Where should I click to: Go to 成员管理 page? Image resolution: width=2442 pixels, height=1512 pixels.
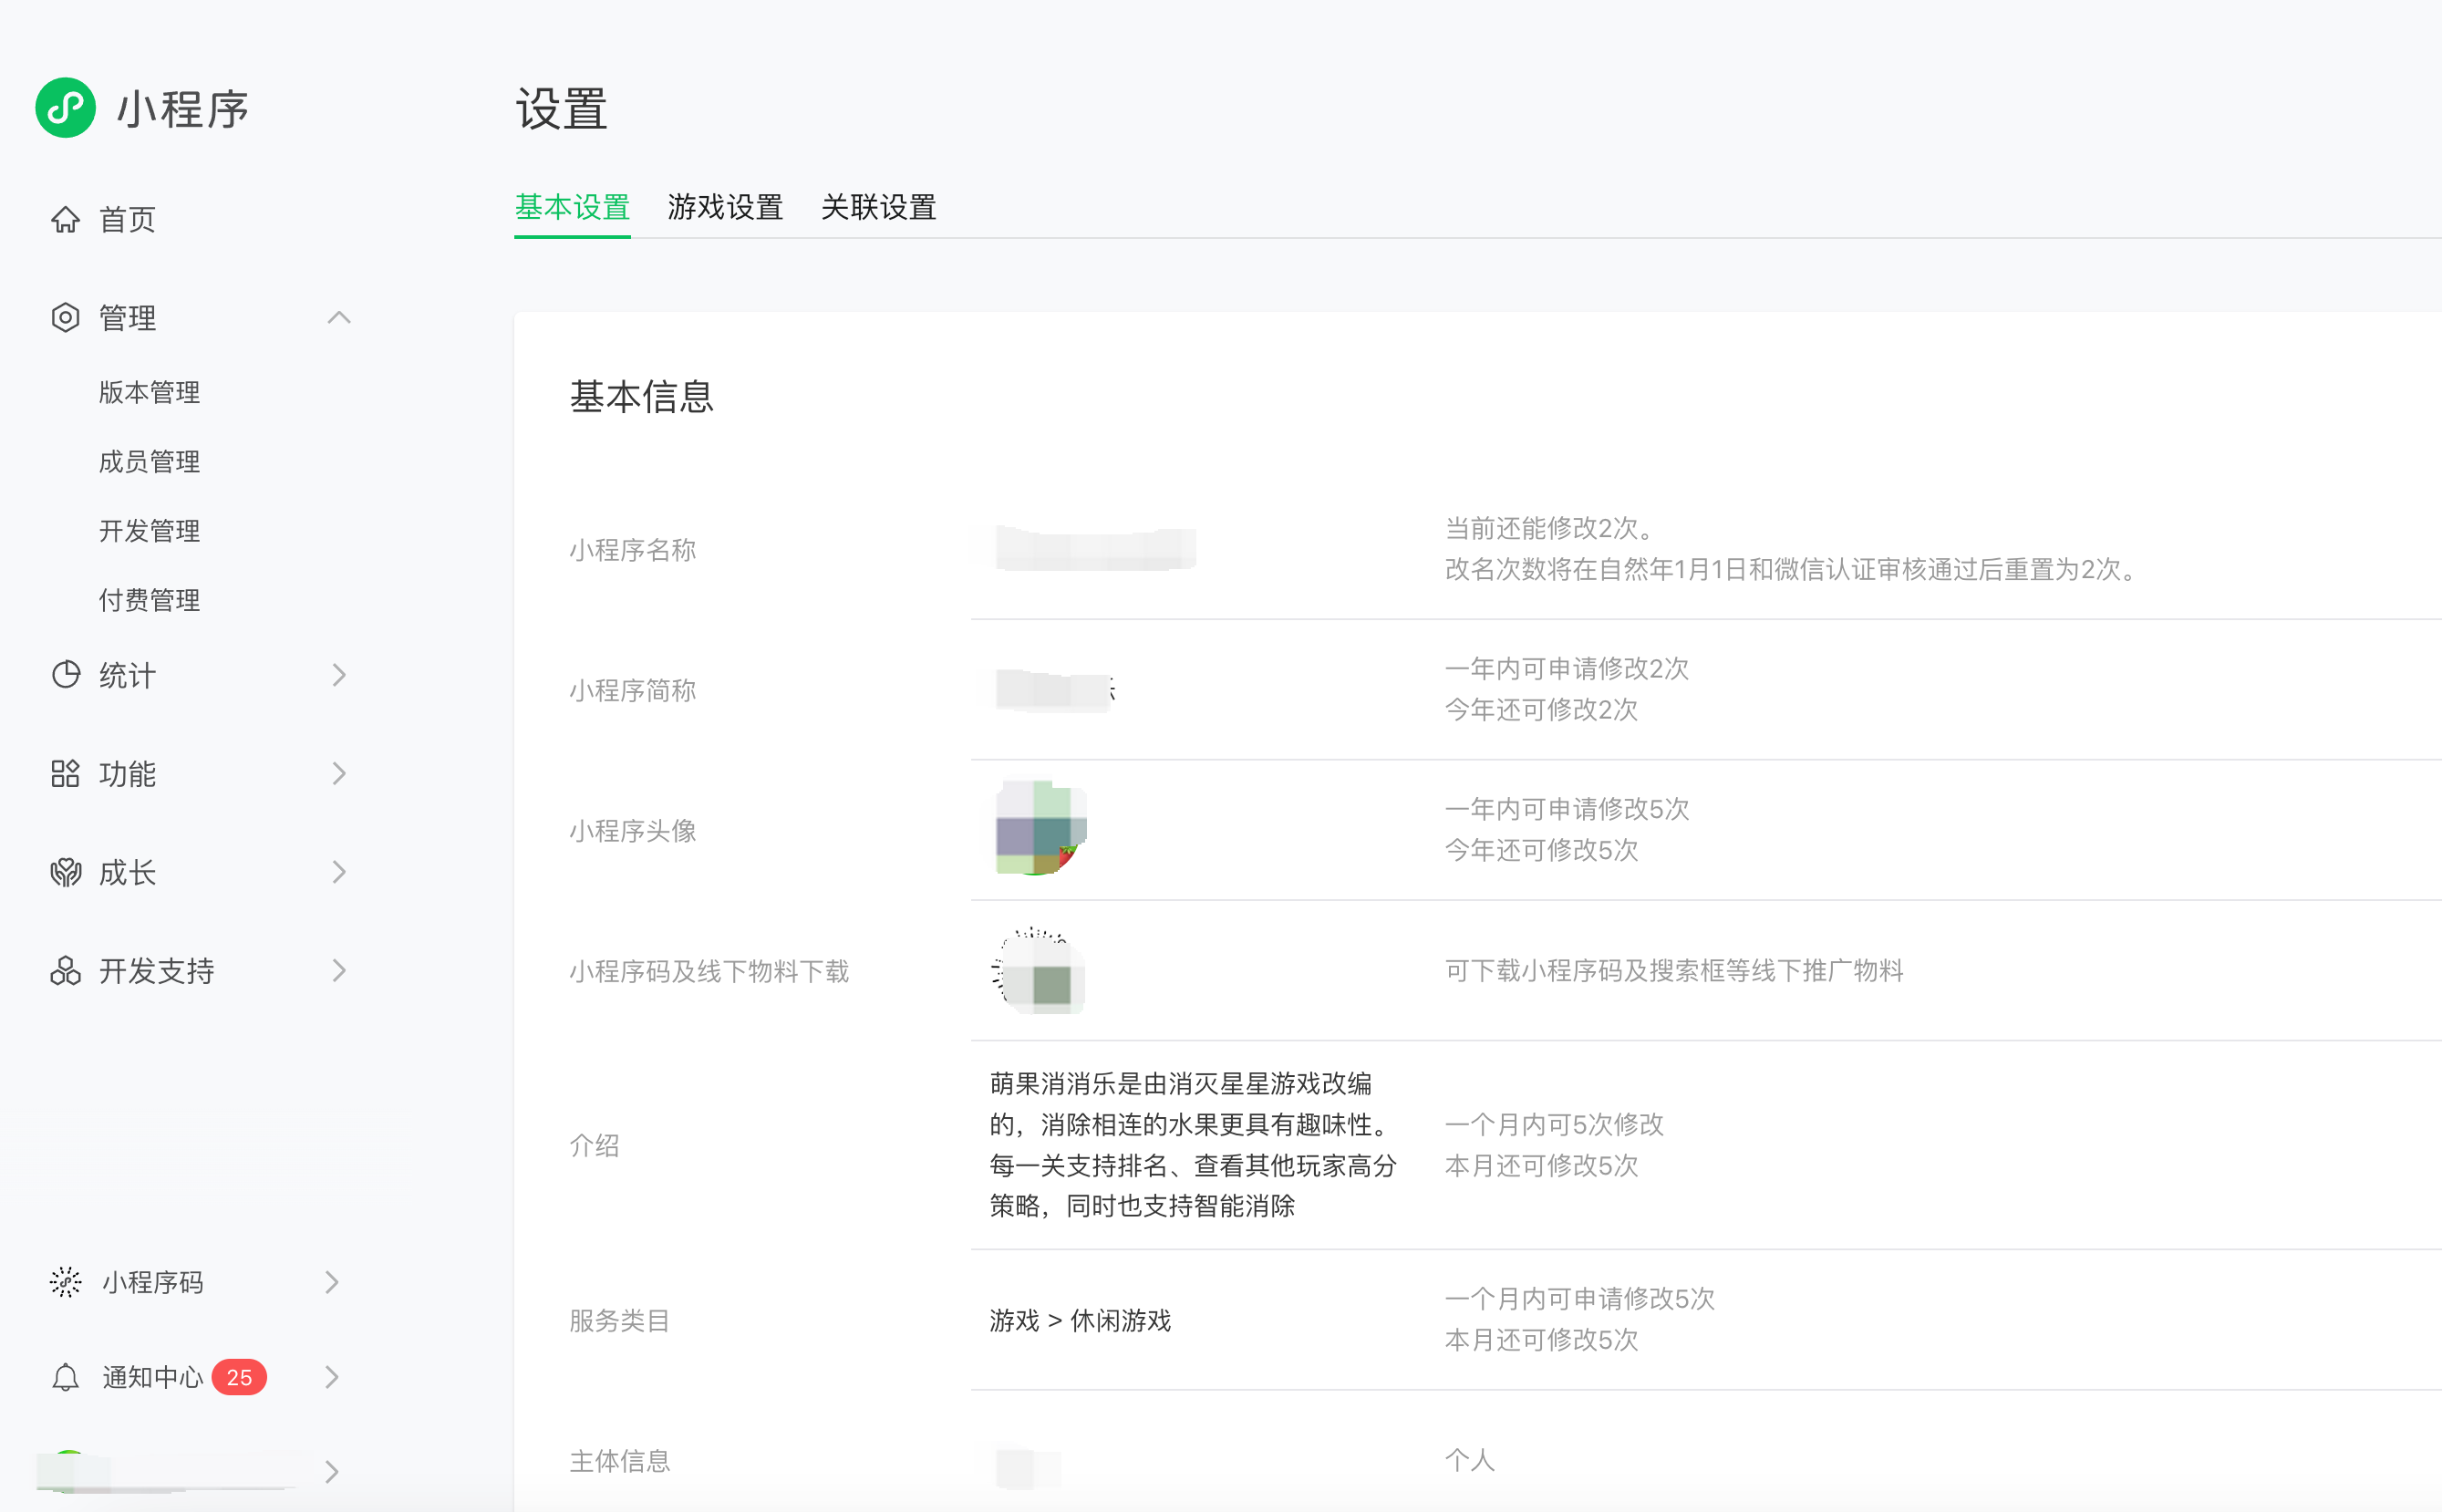149,461
